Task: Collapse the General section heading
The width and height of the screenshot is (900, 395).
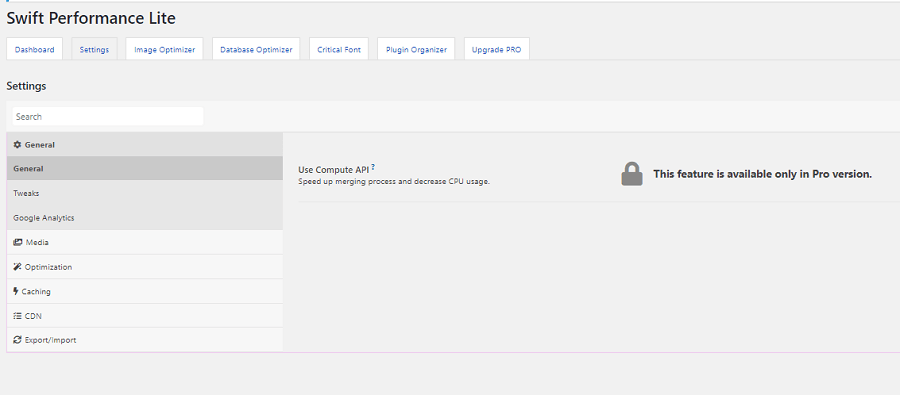Action: pos(145,145)
